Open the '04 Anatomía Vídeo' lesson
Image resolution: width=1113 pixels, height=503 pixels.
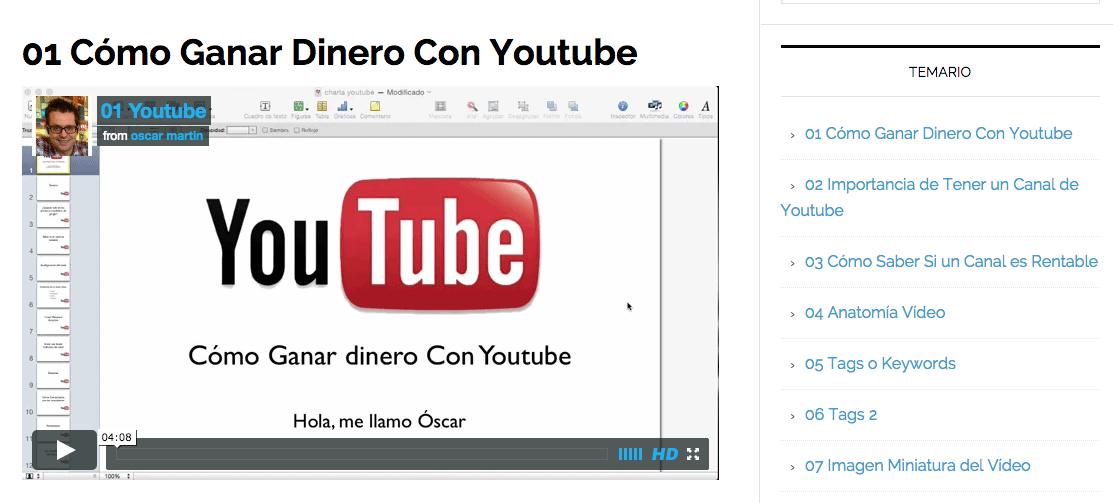(874, 312)
